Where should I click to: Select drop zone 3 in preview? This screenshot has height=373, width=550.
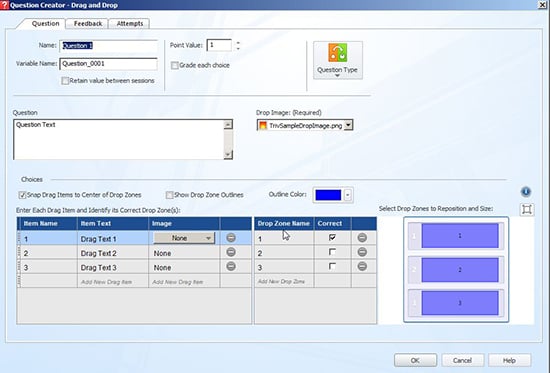coord(460,303)
